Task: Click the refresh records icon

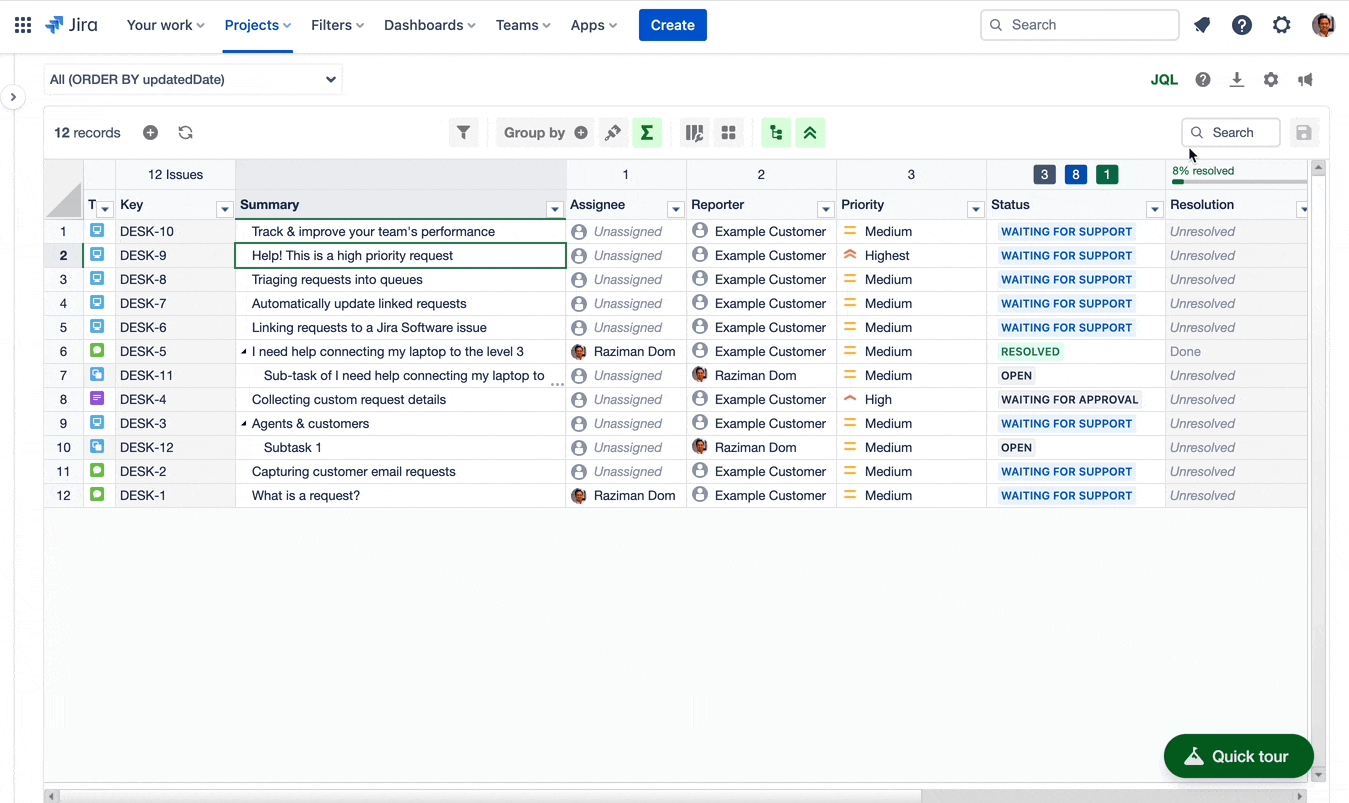Action: (185, 133)
